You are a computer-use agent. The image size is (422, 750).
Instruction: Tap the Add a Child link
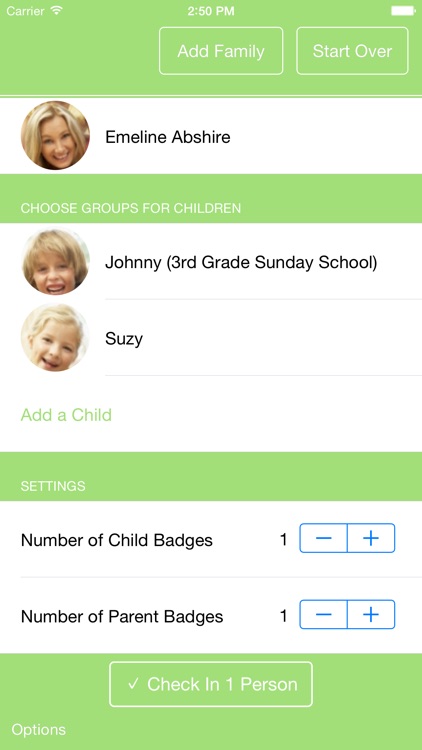click(x=66, y=415)
